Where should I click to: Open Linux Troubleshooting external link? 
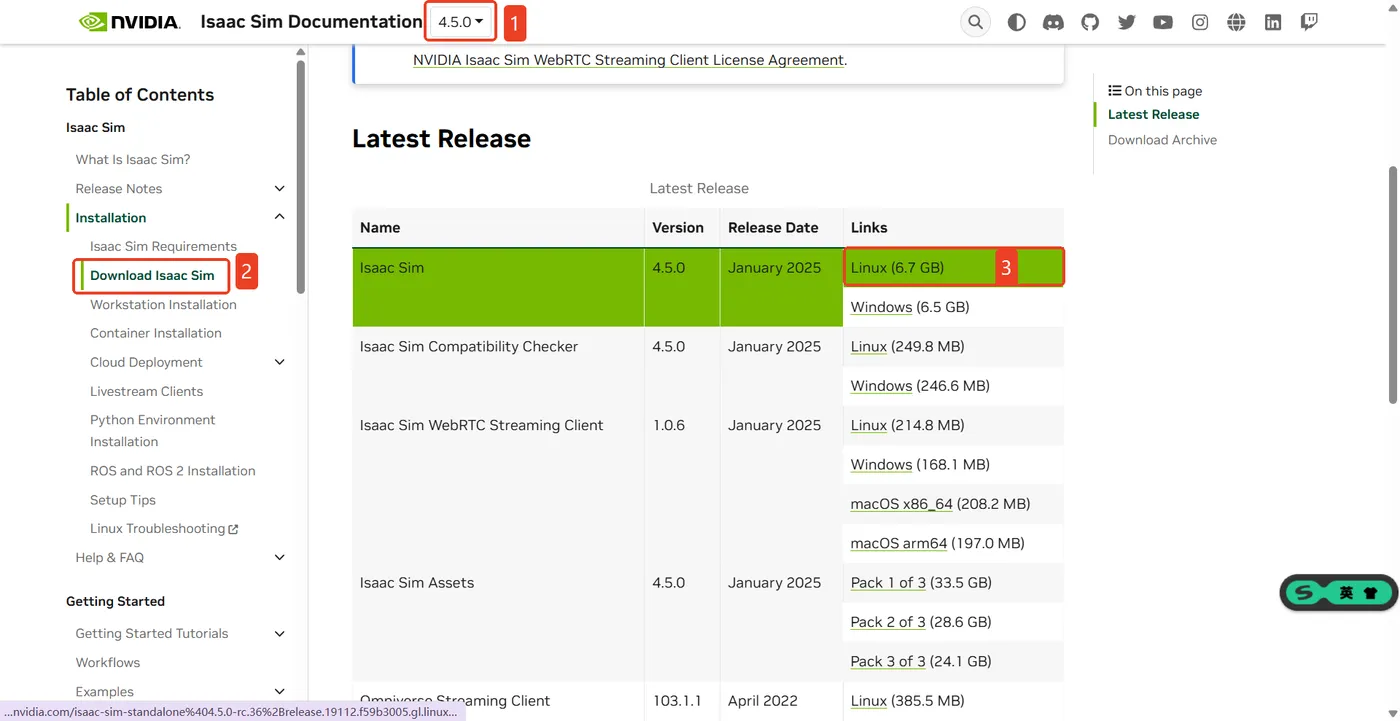coord(164,528)
